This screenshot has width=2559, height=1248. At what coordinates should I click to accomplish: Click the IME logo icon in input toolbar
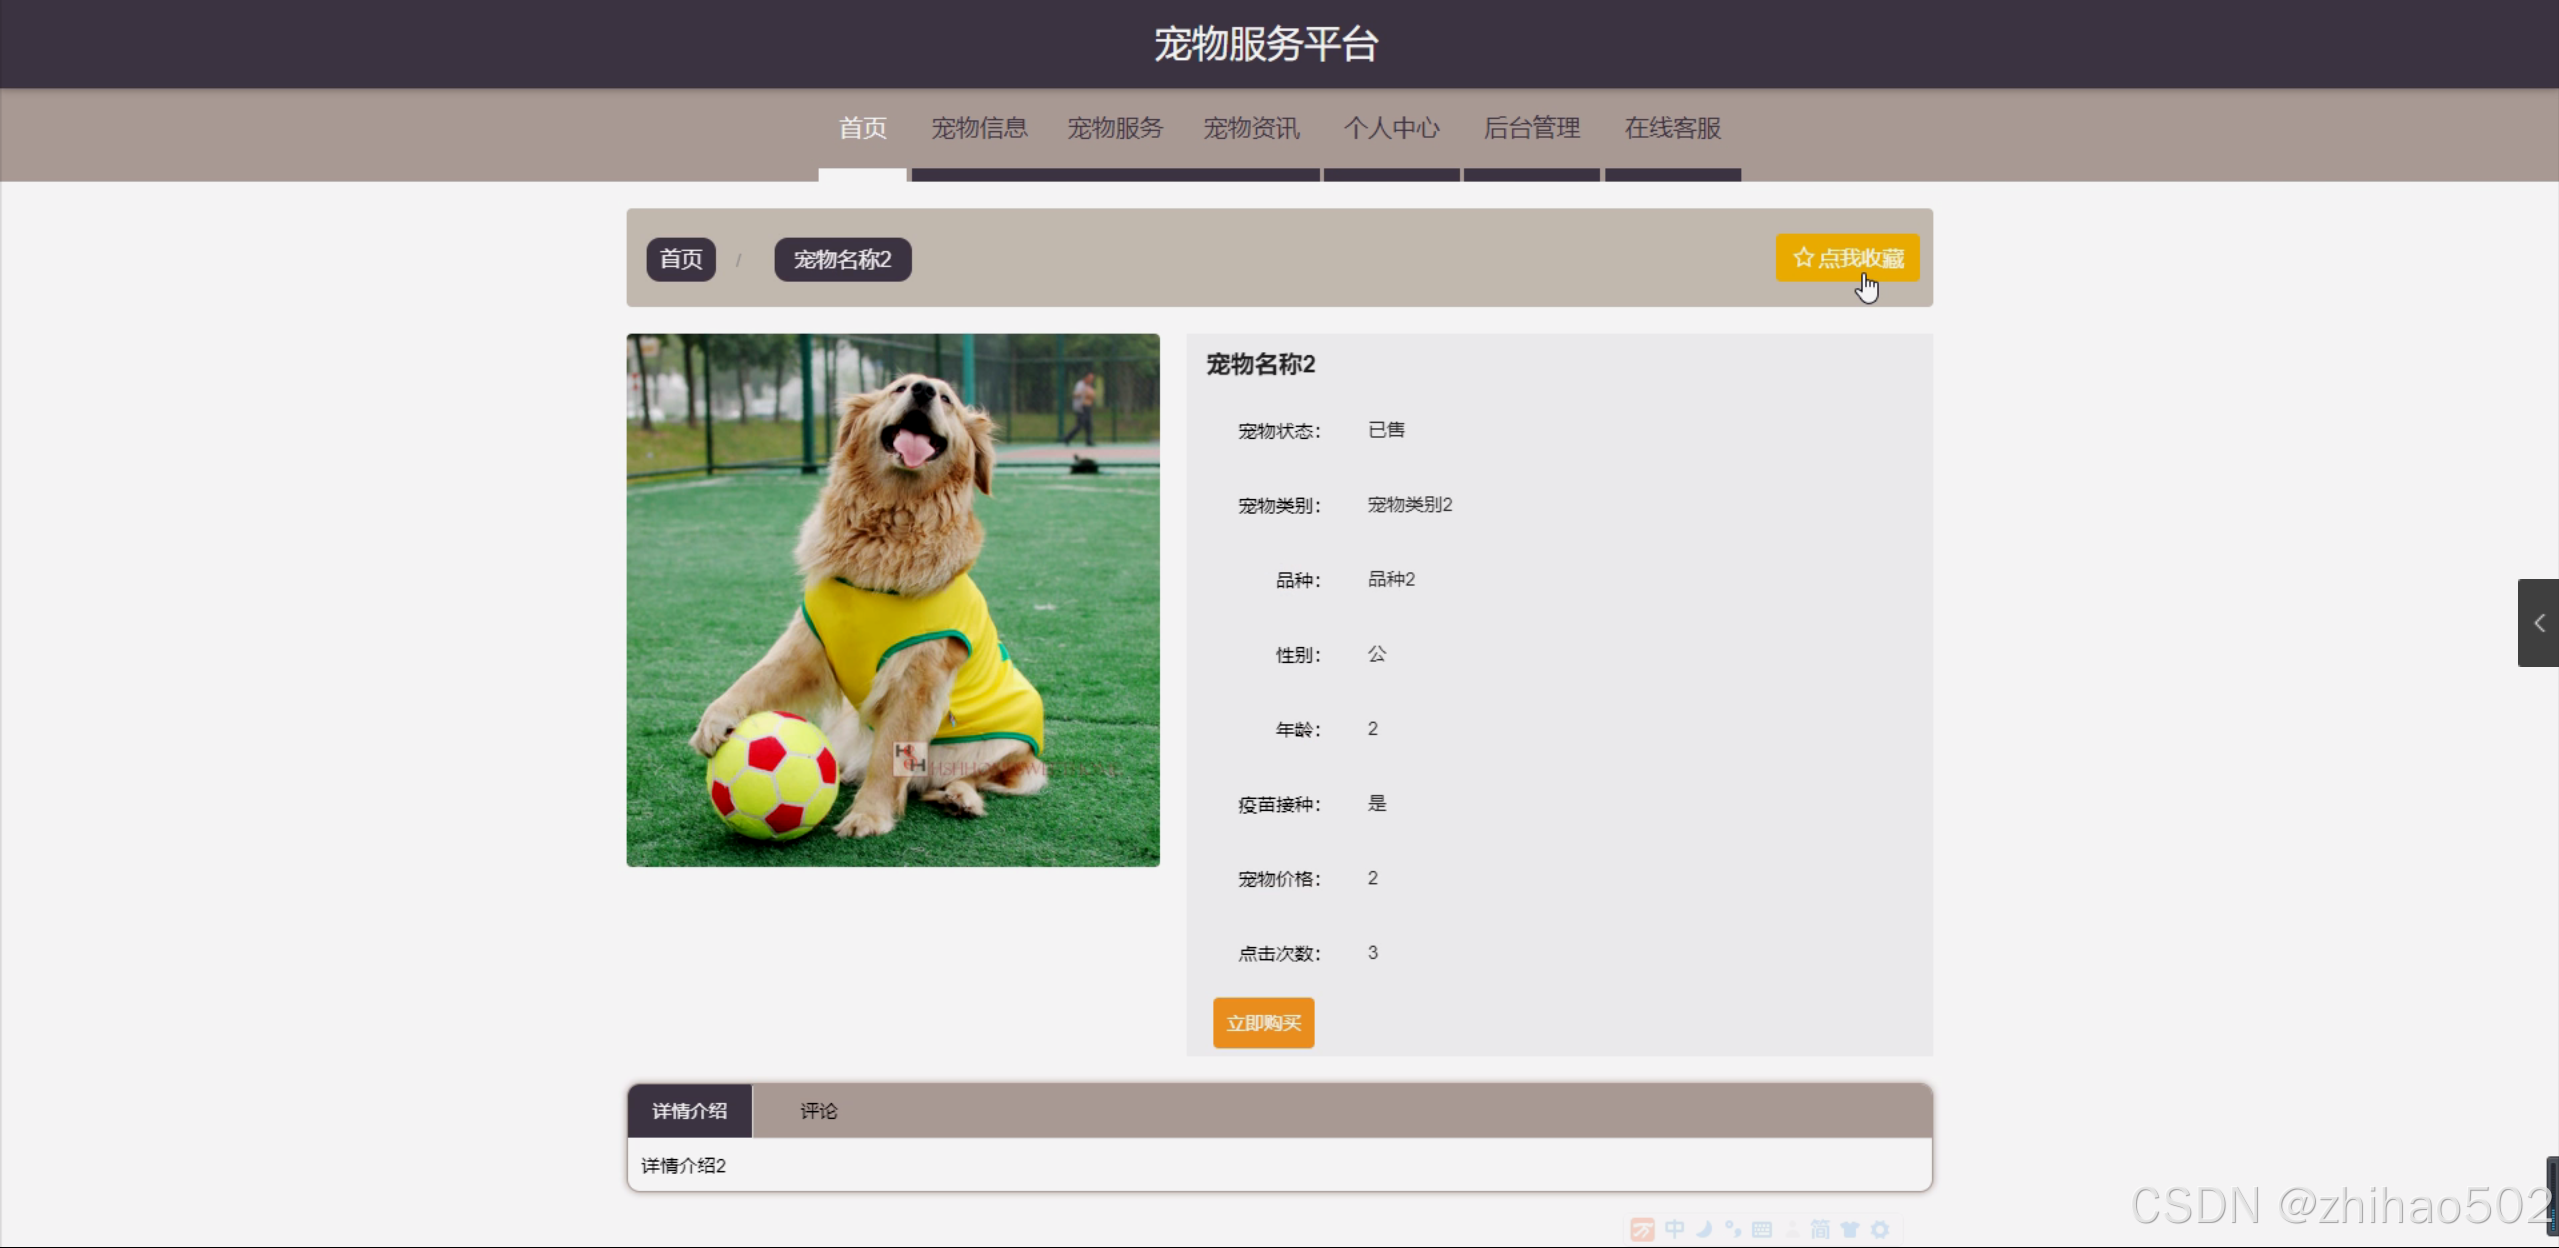(x=1642, y=1229)
